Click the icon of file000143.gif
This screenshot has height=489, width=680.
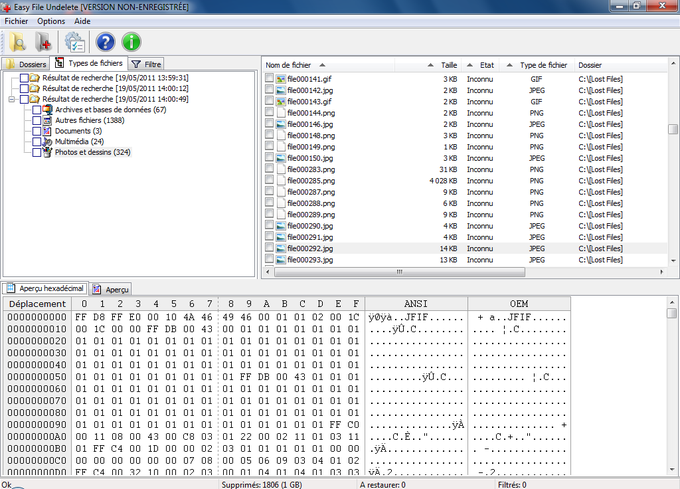click(x=281, y=101)
